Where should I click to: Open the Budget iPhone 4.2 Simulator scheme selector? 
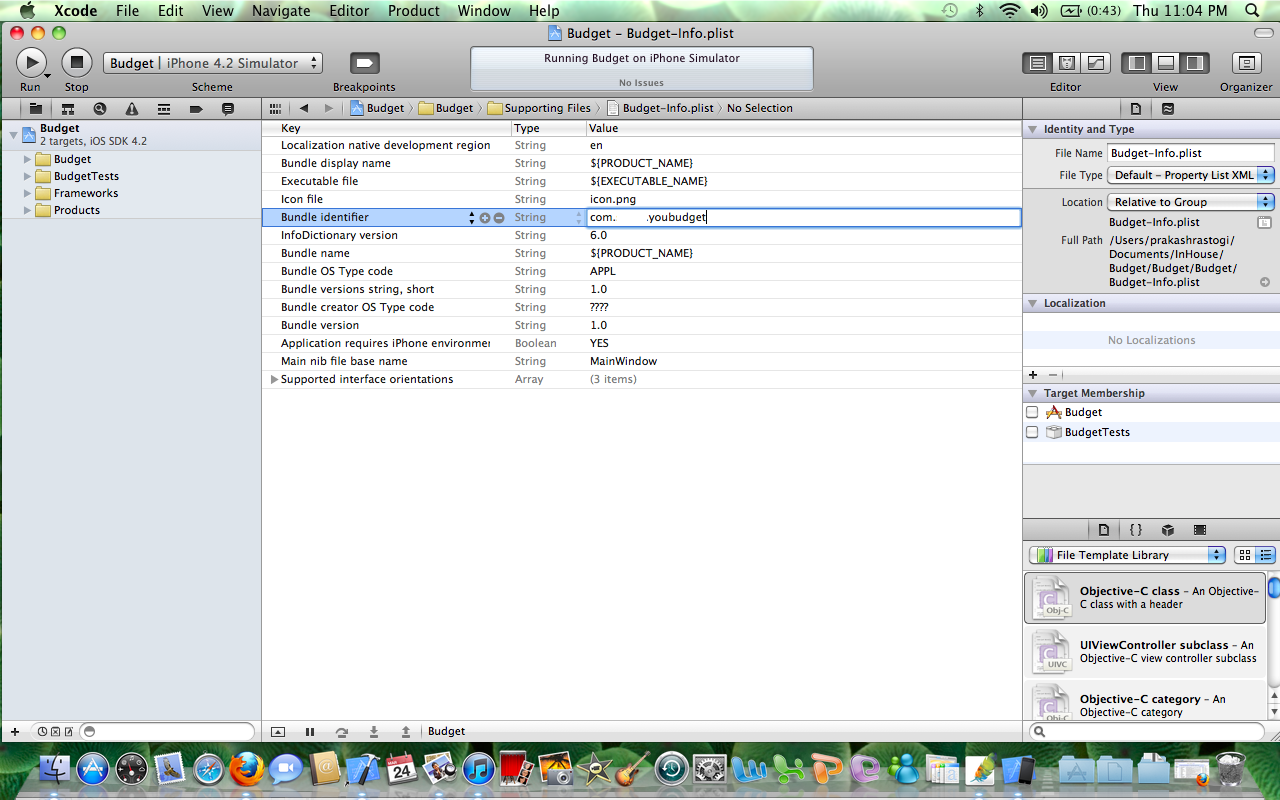[x=213, y=63]
